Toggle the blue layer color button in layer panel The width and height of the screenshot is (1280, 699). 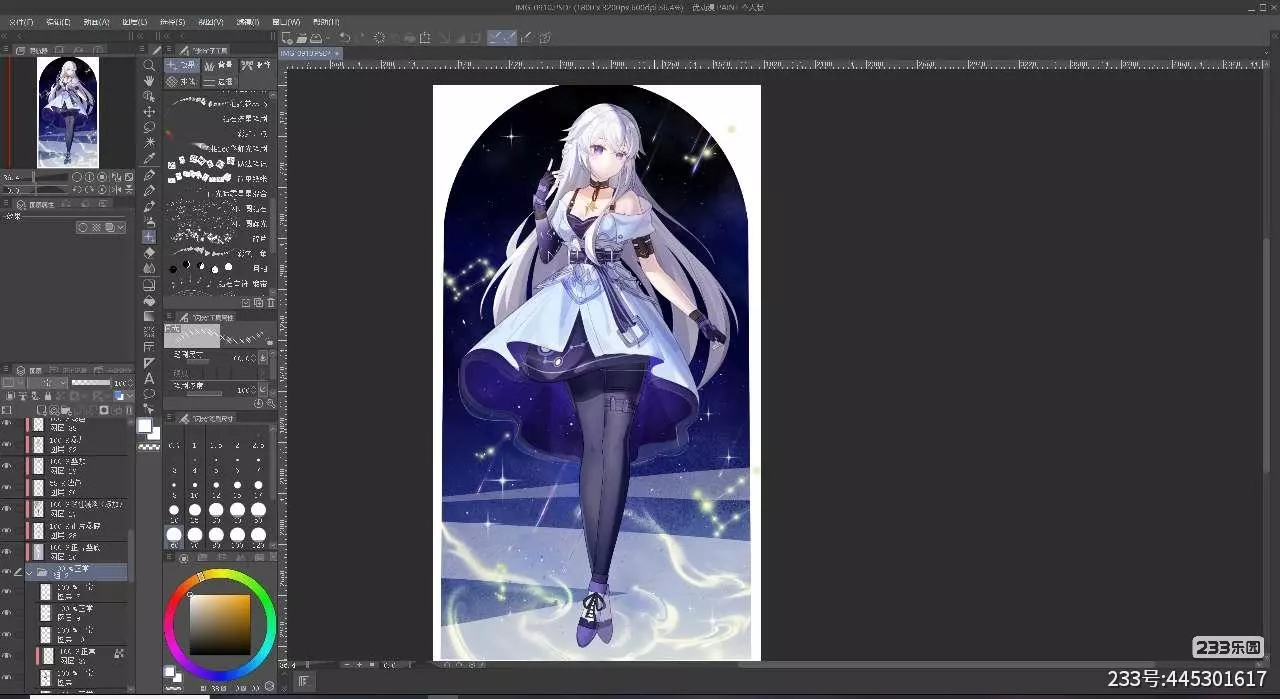coord(118,396)
